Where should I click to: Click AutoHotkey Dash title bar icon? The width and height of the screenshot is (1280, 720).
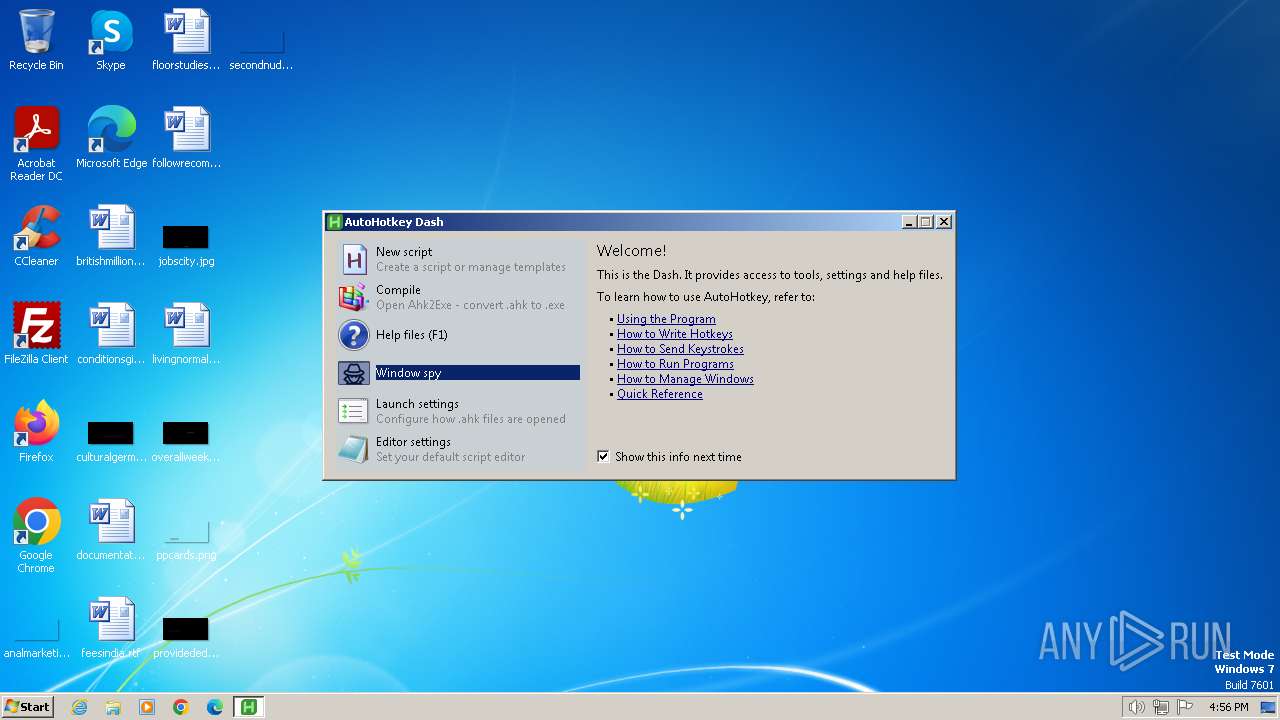tap(335, 222)
